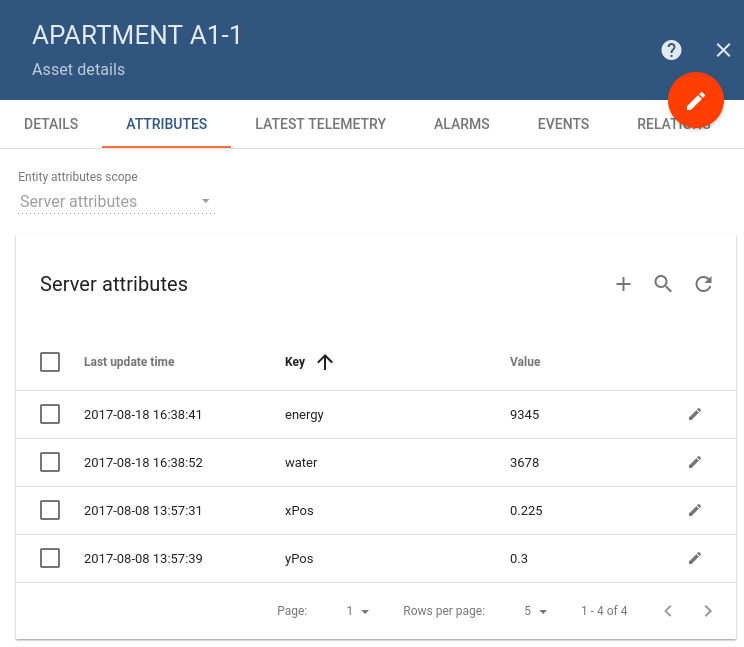Screen dimensions: 744x647
Task: Add a new server attribute with plus icon
Action: pyautogui.click(x=623, y=284)
